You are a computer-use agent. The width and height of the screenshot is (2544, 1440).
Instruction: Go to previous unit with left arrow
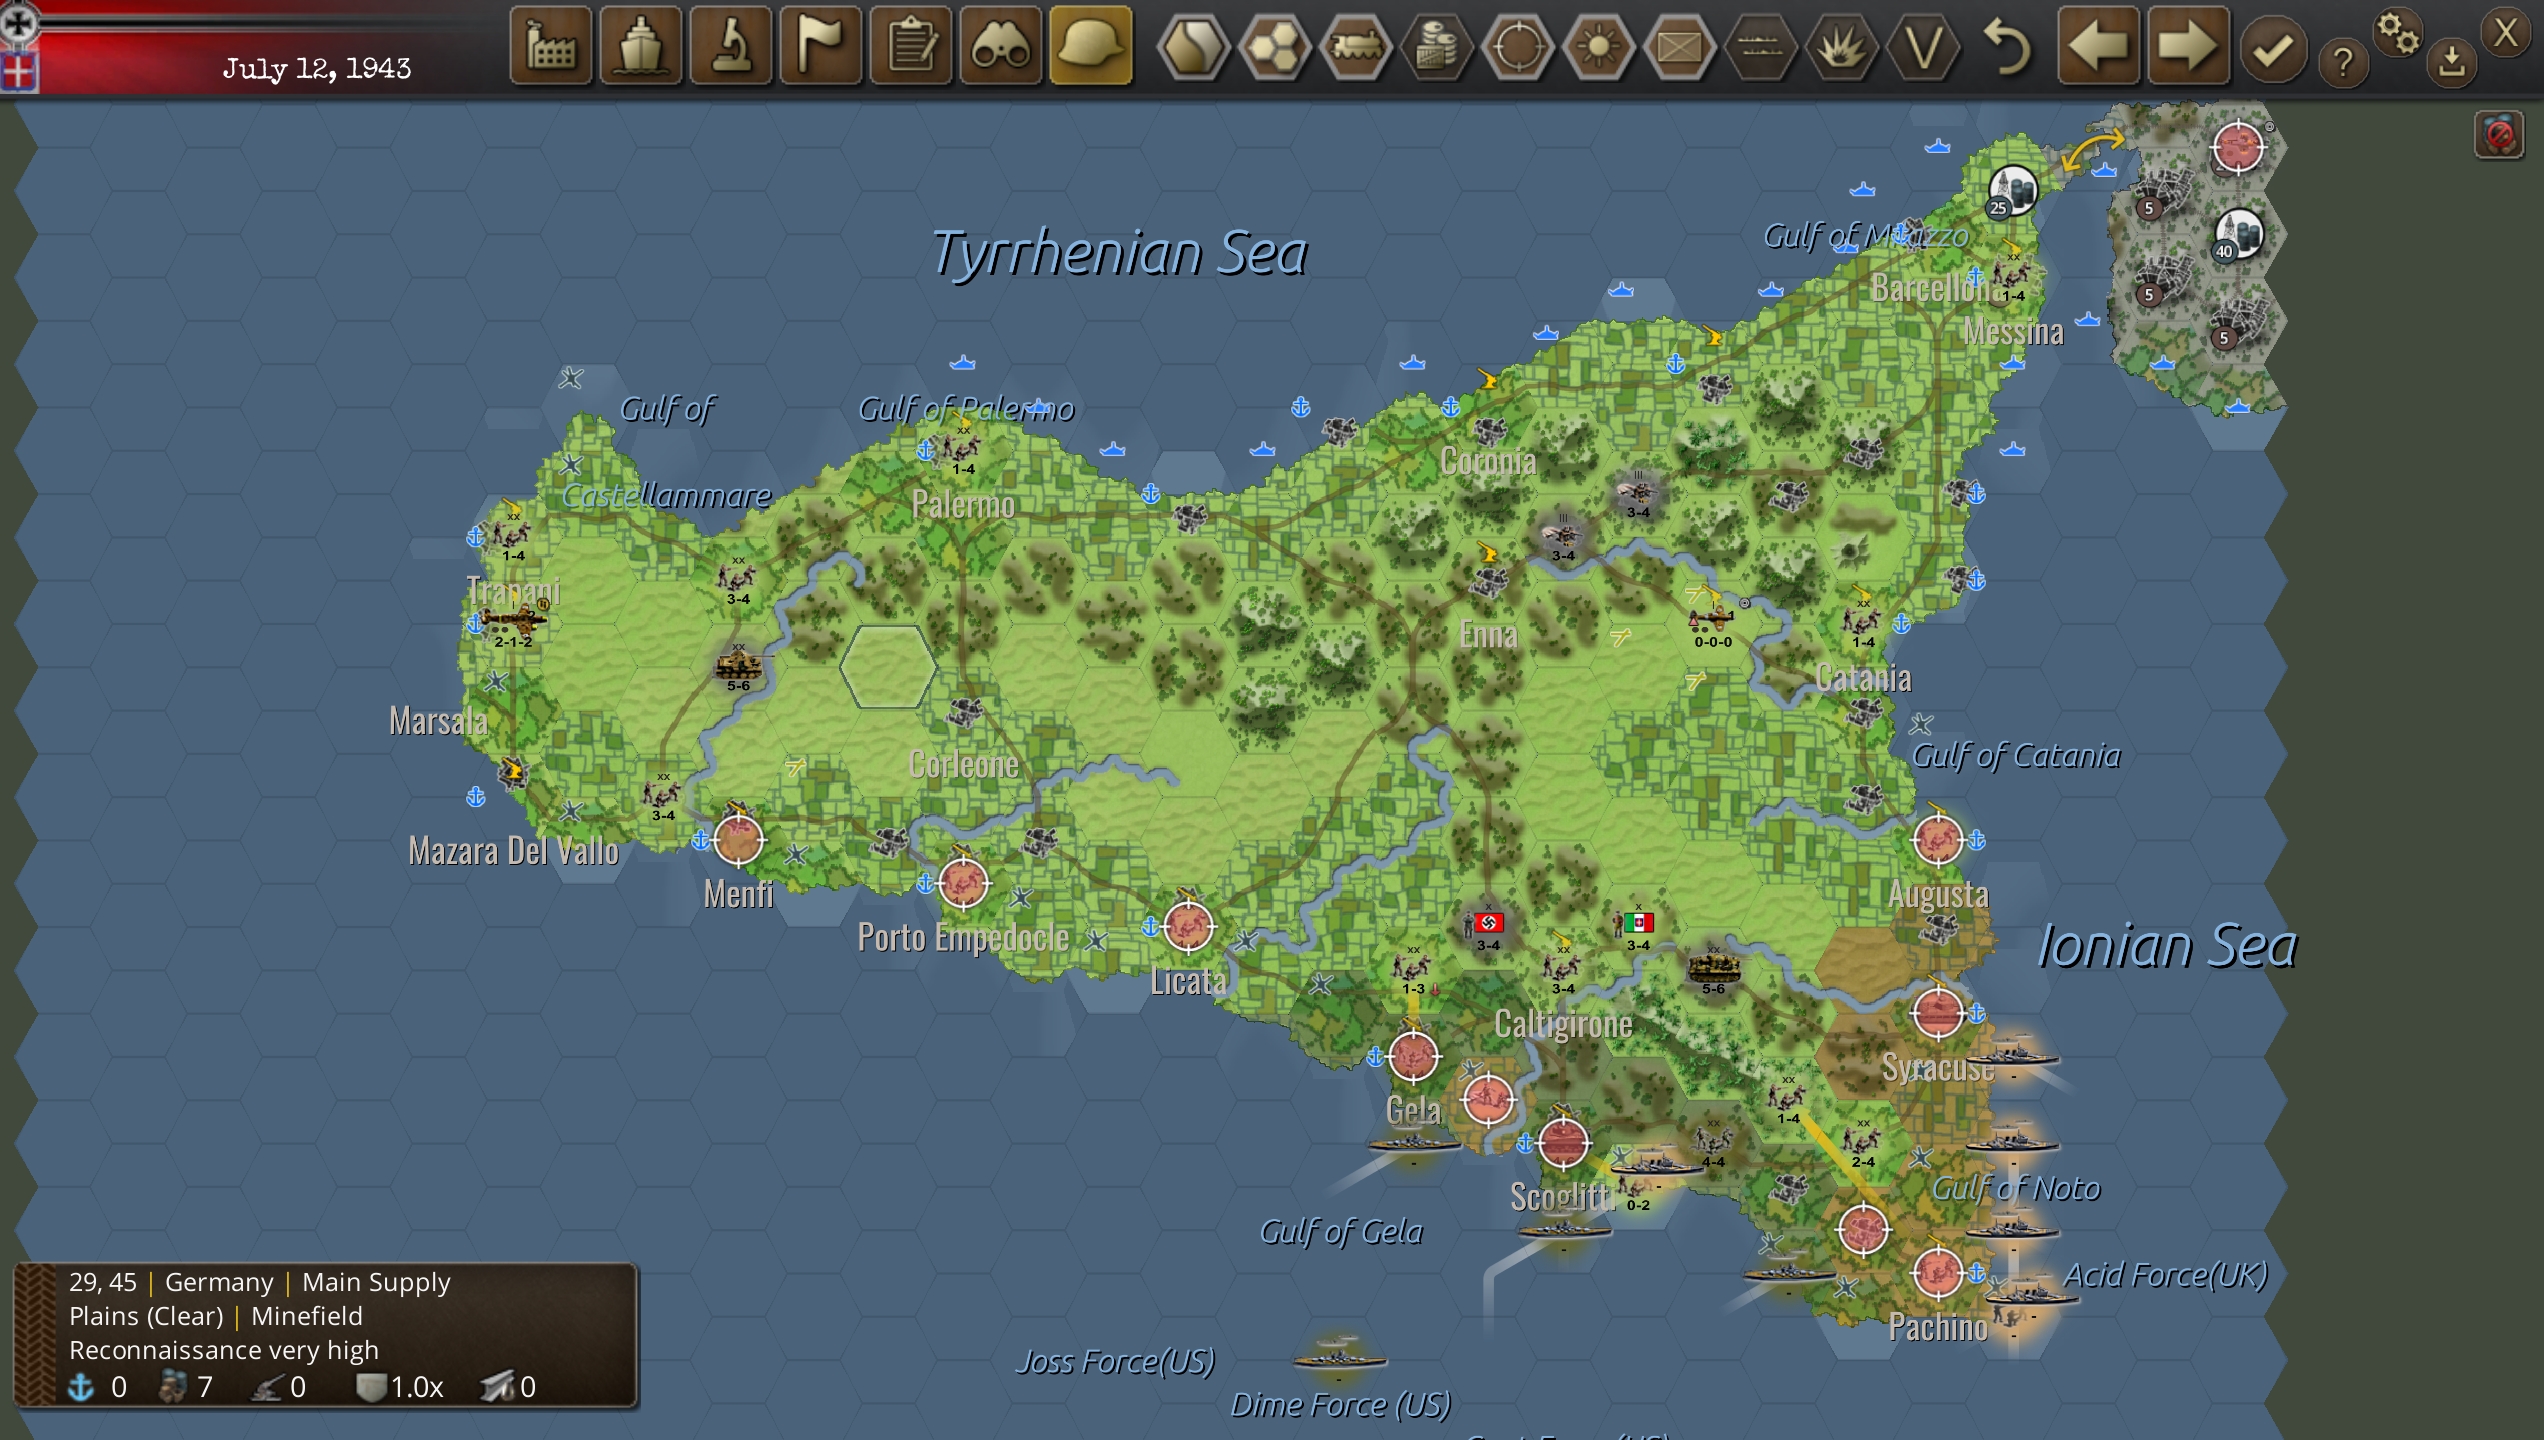click(2098, 46)
